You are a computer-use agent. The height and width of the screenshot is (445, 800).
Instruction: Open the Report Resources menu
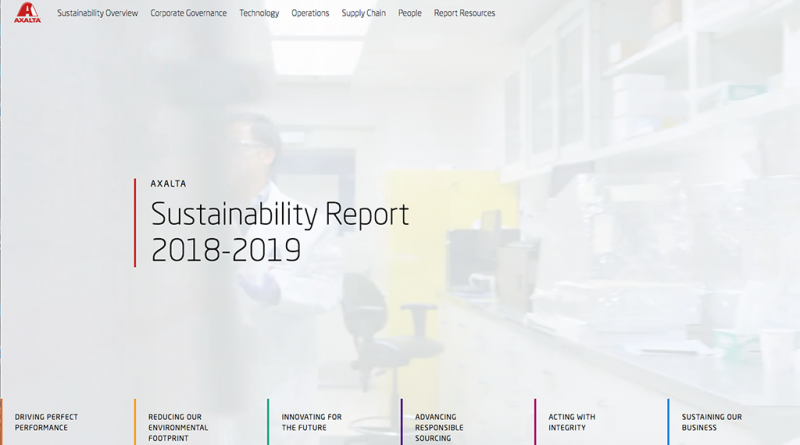pos(464,13)
